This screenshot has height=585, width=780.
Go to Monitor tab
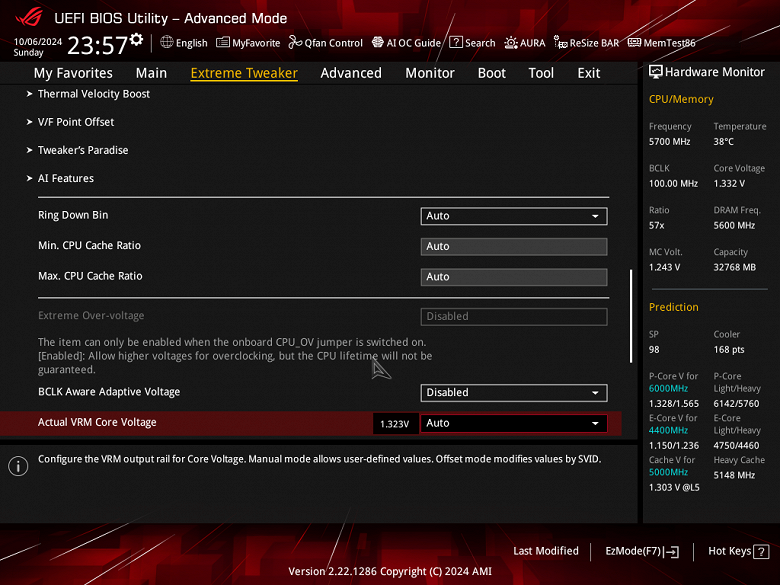click(430, 73)
